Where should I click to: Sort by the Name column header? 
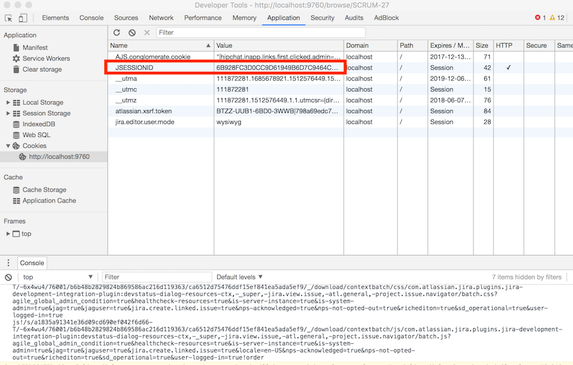coord(161,46)
